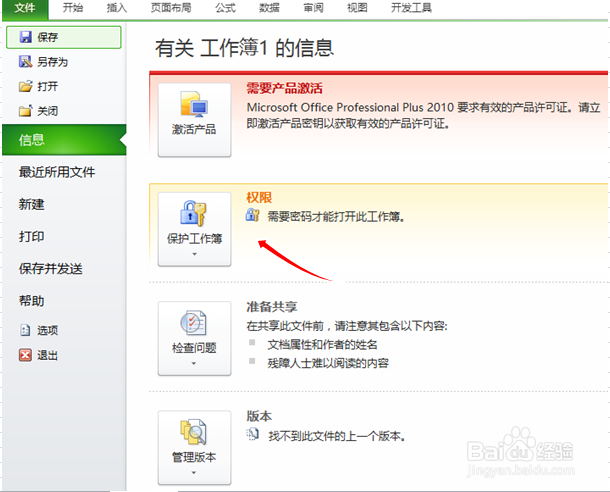Image resolution: width=610 pixels, height=492 pixels.
Task: Click the 权限 heading
Action: [x=259, y=198]
